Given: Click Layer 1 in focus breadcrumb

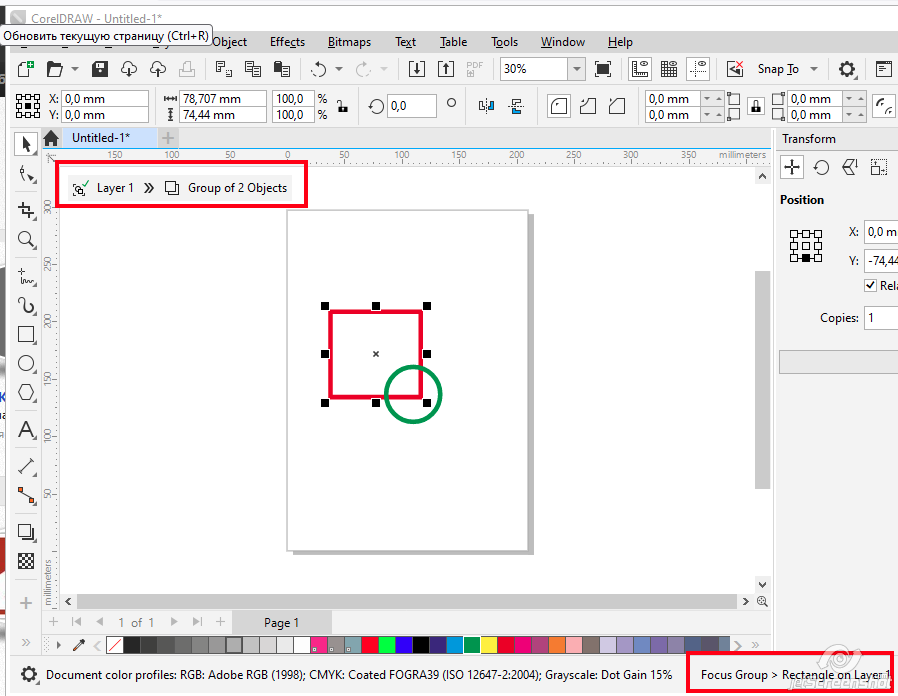Looking at the screenshot, I should 115,188.
